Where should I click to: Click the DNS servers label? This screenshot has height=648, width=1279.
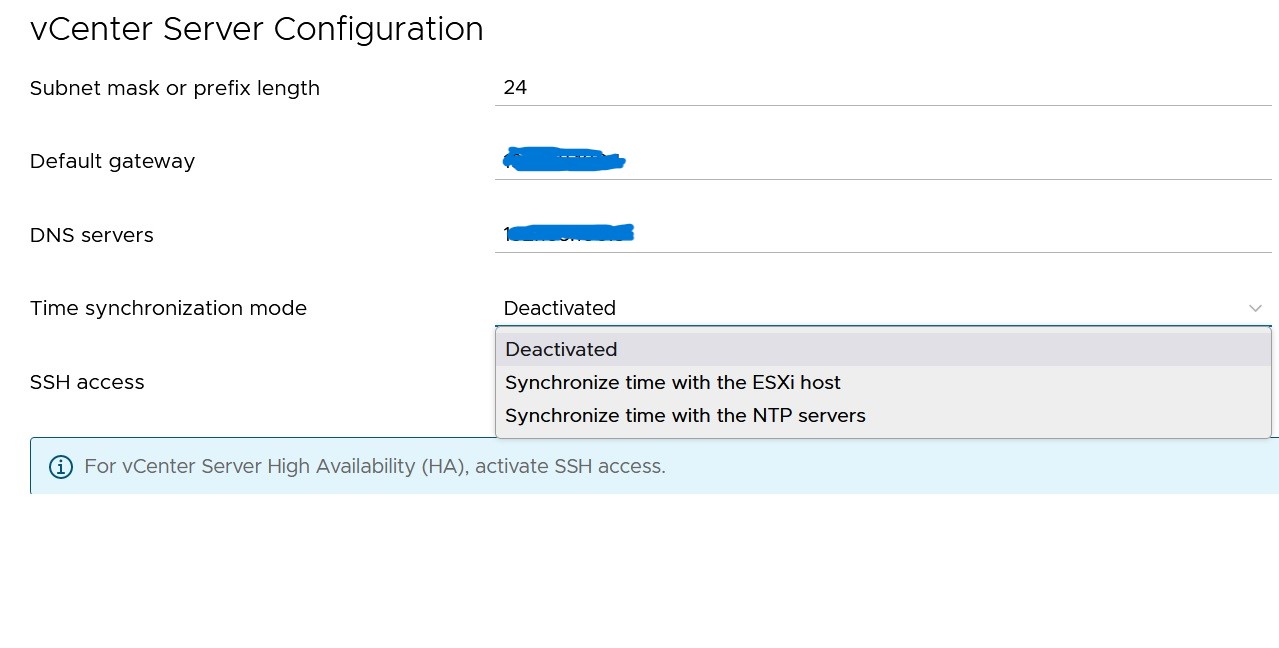[x=92, y=235]
